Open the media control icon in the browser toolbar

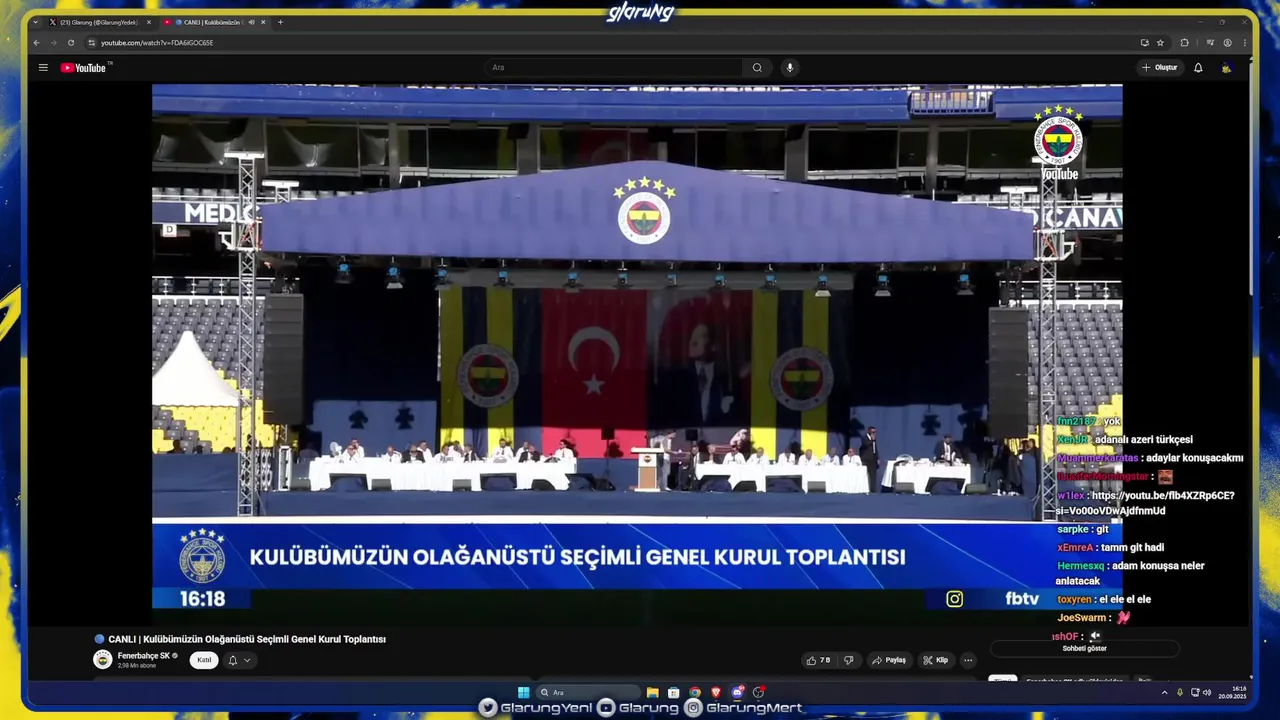[1210, 43]
